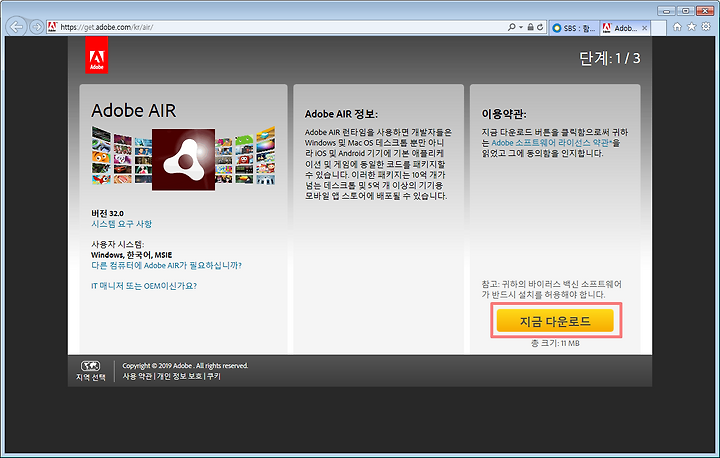This screenshot has height=458, width=720.
Task: Open the Tools gear icon
Action: [x=706, y=27]
